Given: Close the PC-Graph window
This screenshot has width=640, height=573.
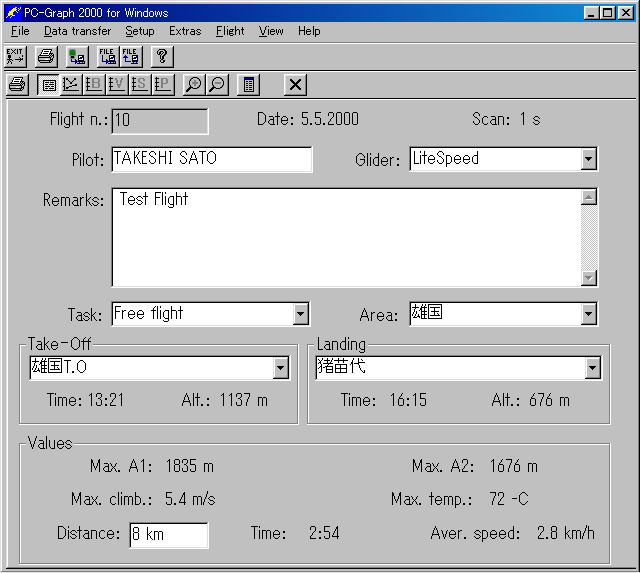Looking at the screenshot, I should click(625, 13).
